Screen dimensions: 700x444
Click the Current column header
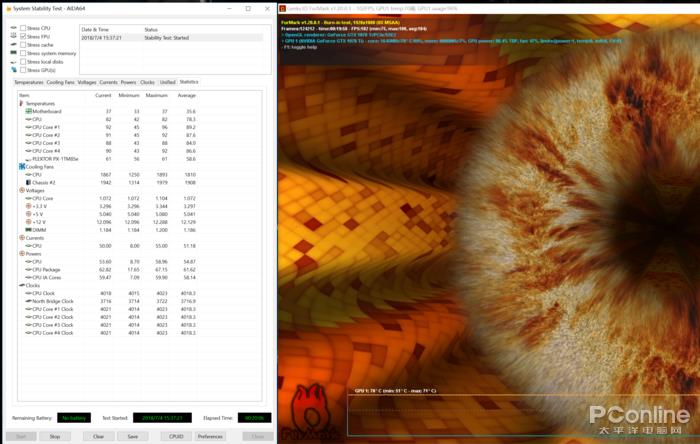[x=103, y=95]
